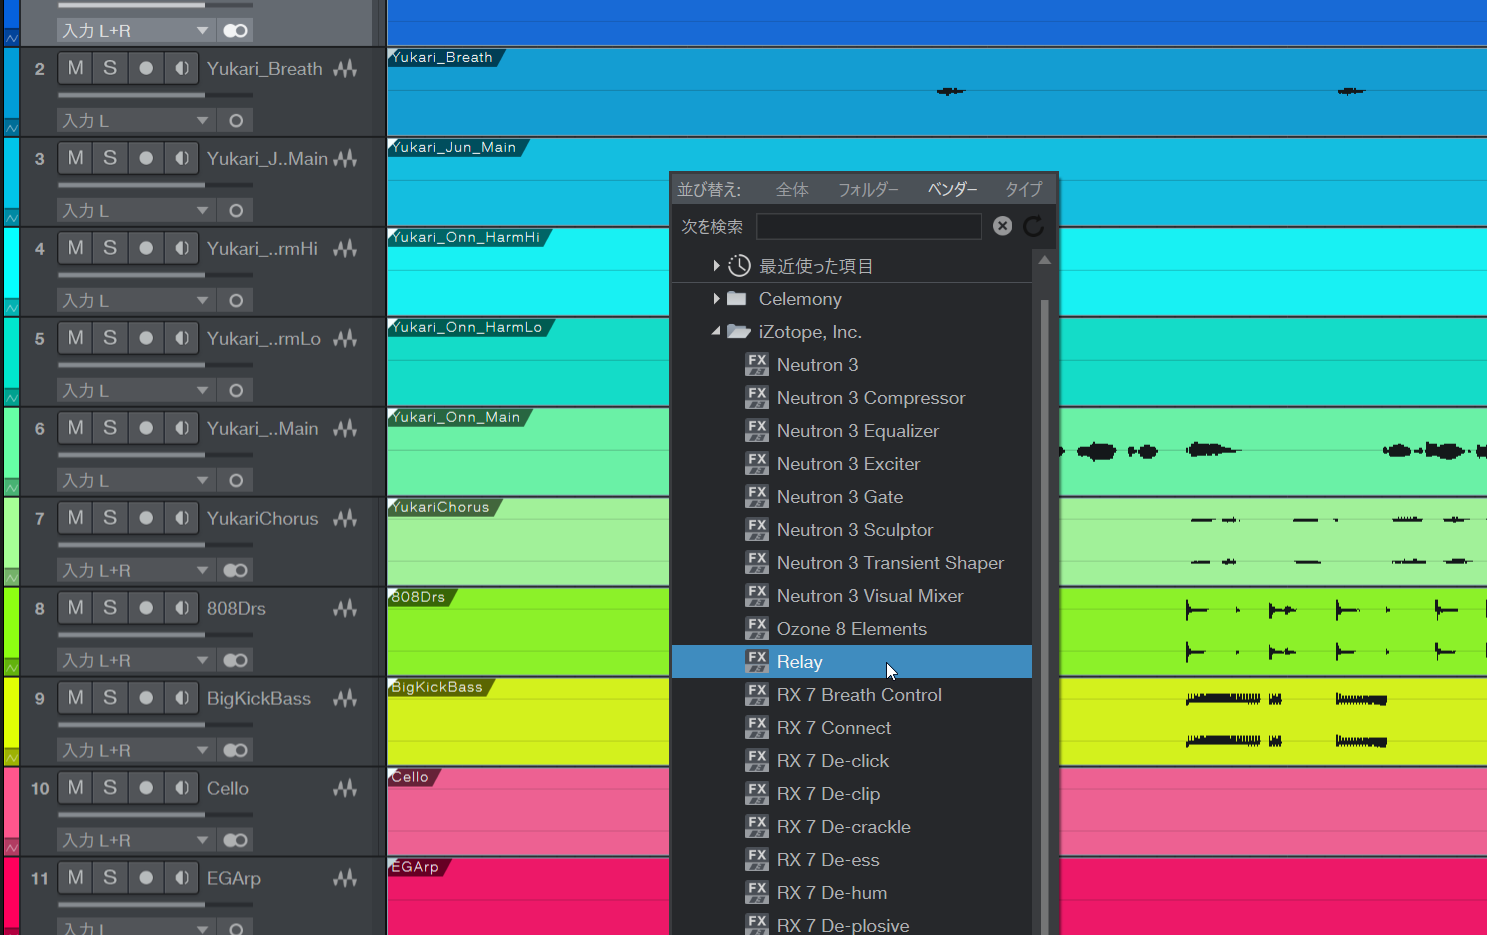The width and height of the screenshot is (1487, 935).
Task: Open the waveform icon on Cello track
Action: pyautogui.click(x=345, y=789)
